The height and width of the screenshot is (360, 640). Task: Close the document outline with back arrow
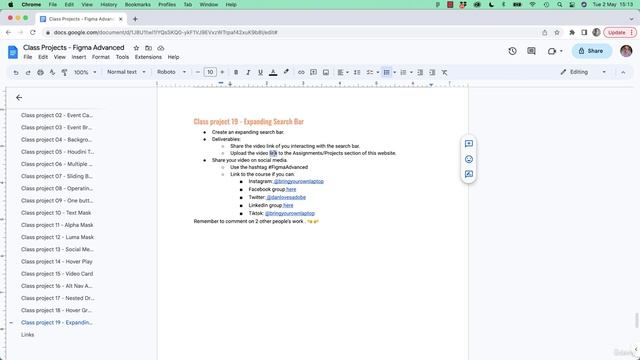(19, 98)
